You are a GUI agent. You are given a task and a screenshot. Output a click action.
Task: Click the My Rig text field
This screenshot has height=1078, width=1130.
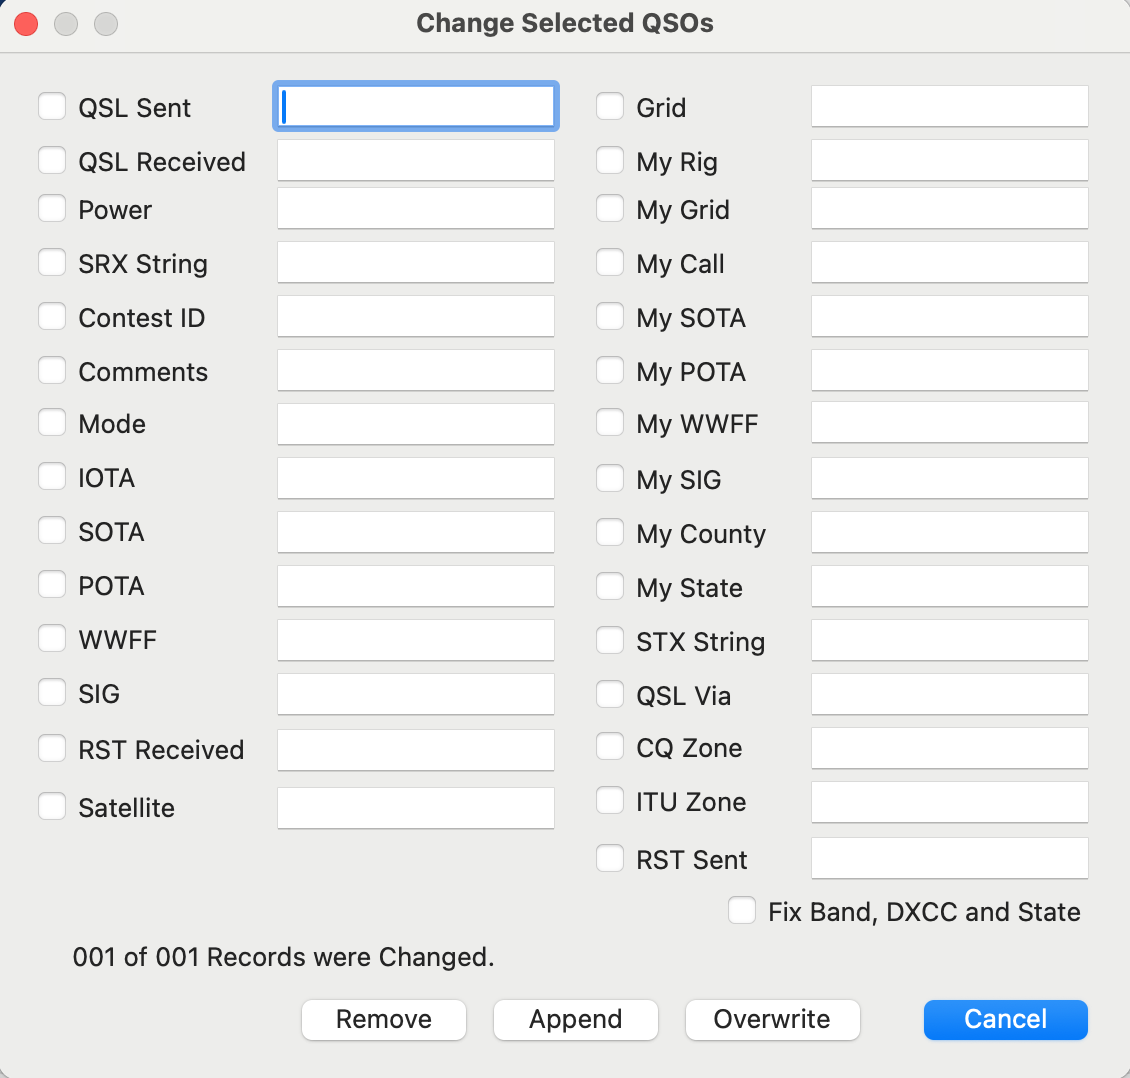coord(949,160)
